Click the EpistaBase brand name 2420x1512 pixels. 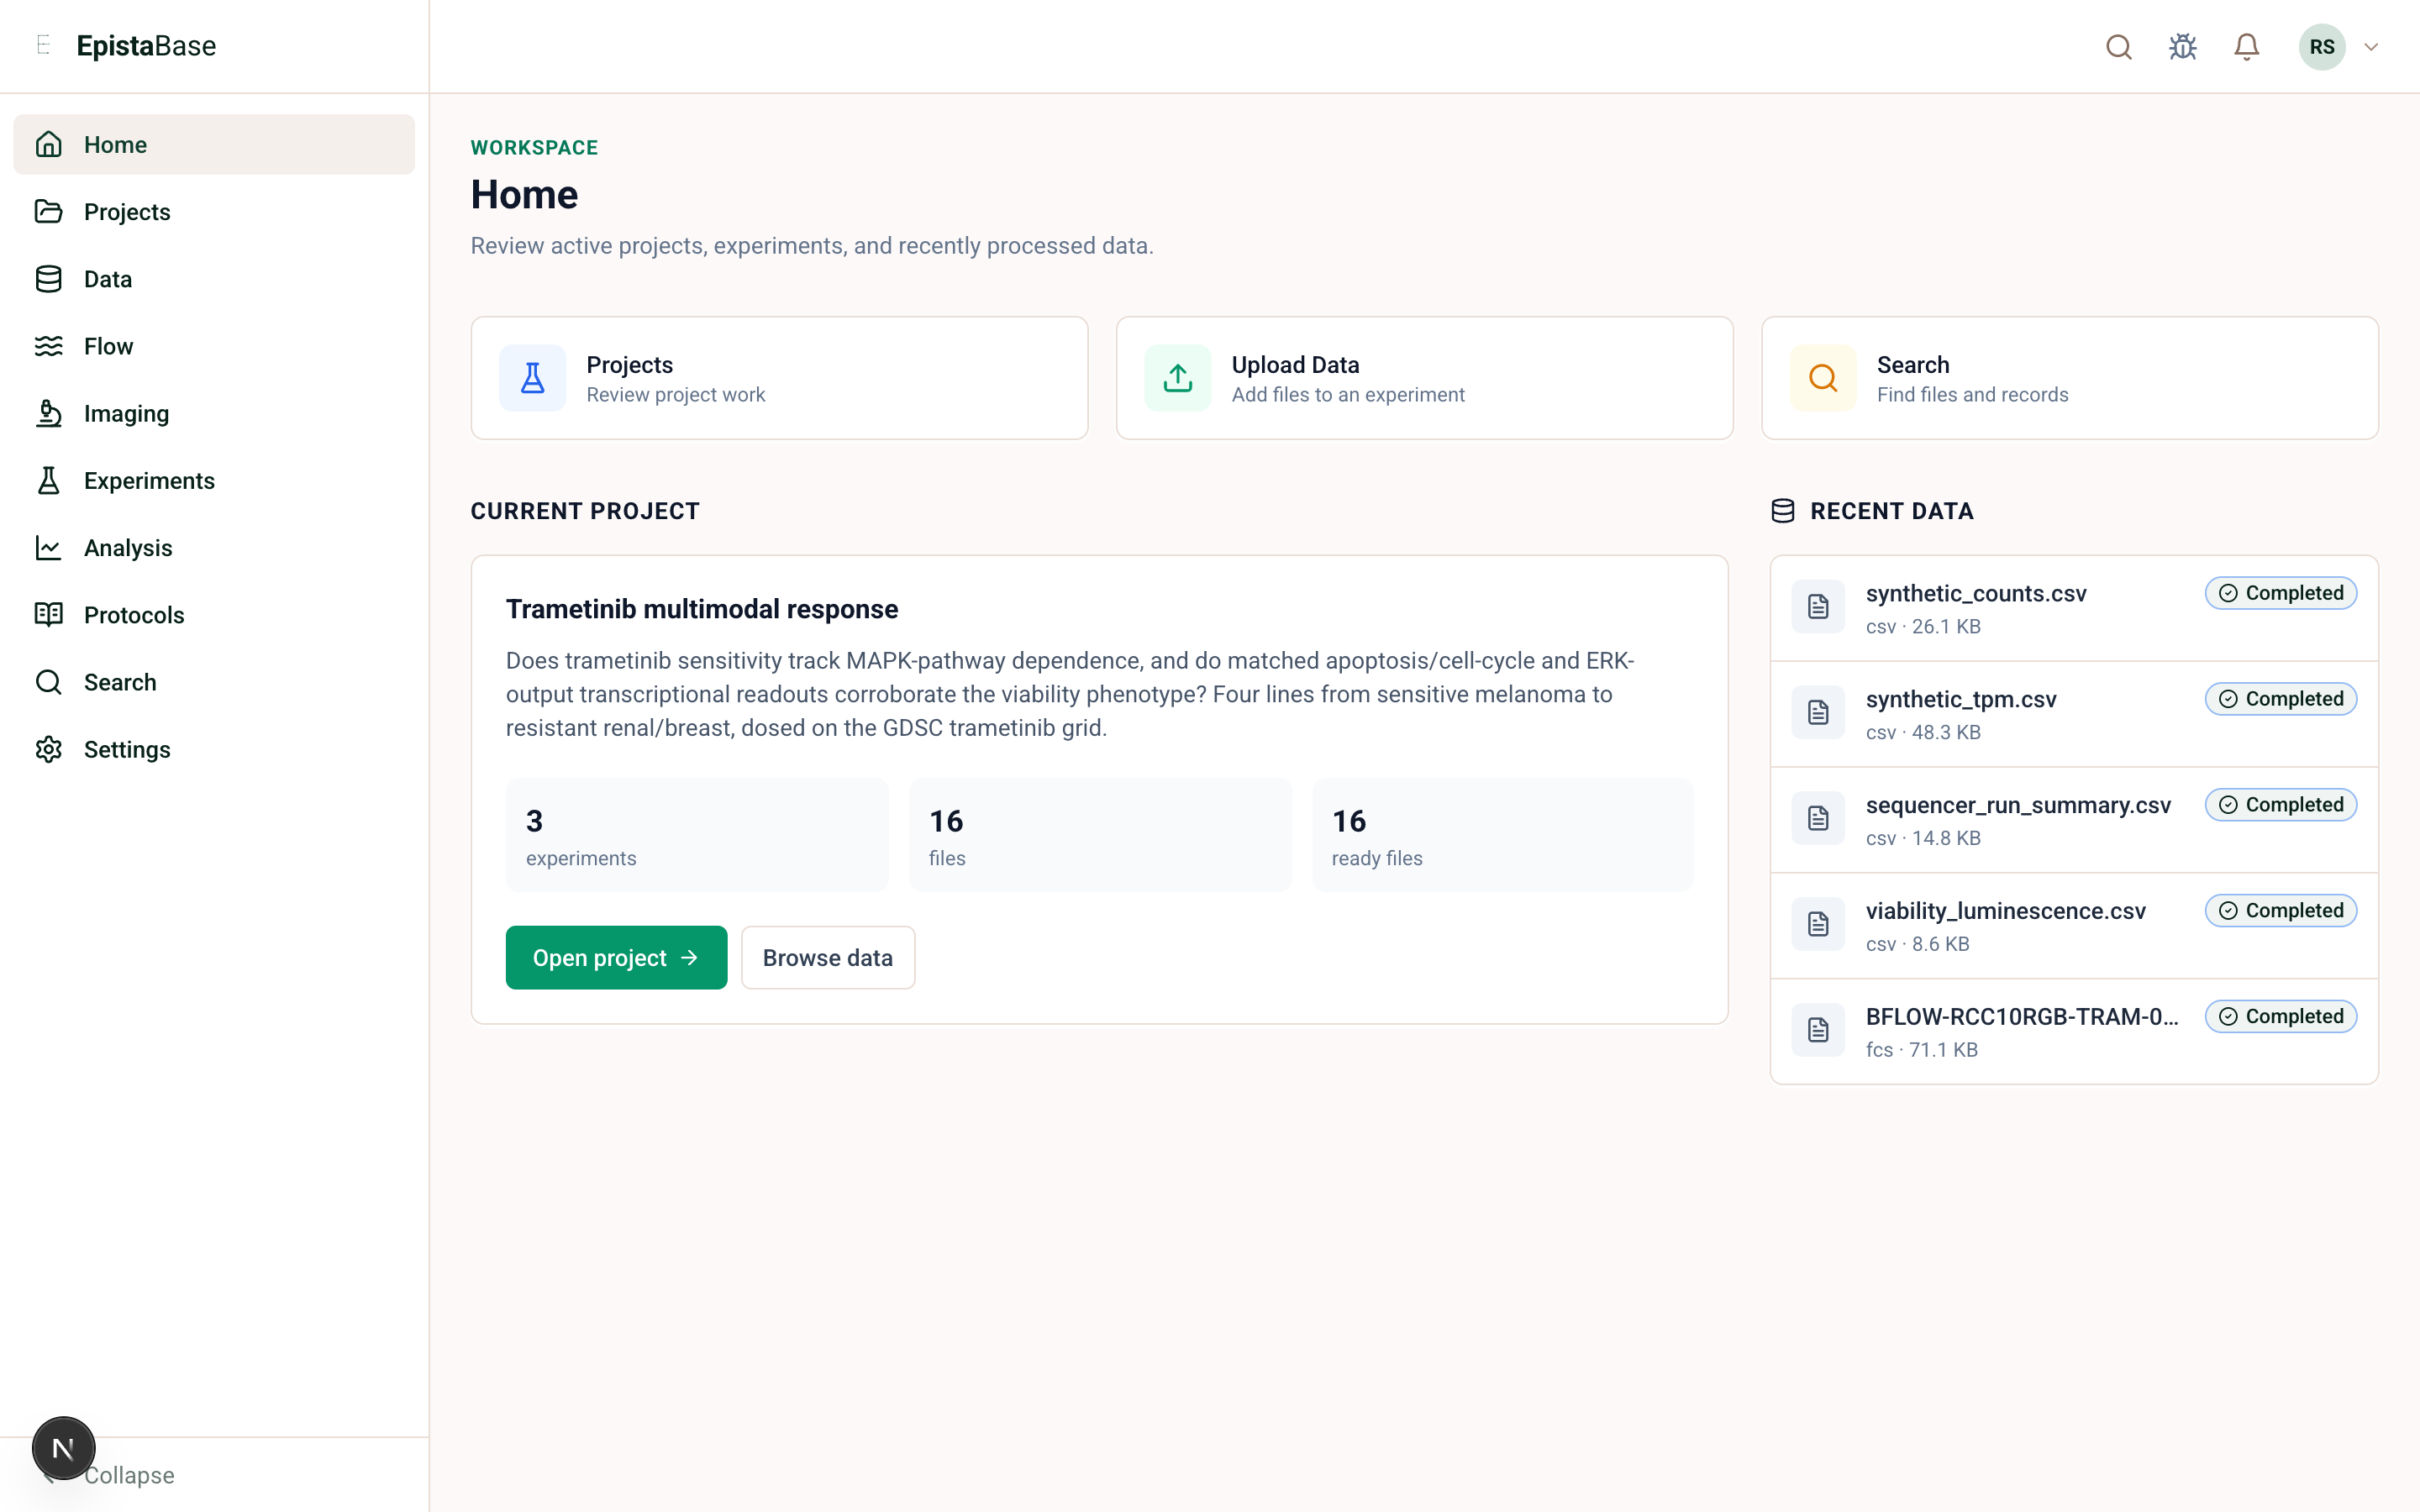pyautogui.click(x=146, y=46)
